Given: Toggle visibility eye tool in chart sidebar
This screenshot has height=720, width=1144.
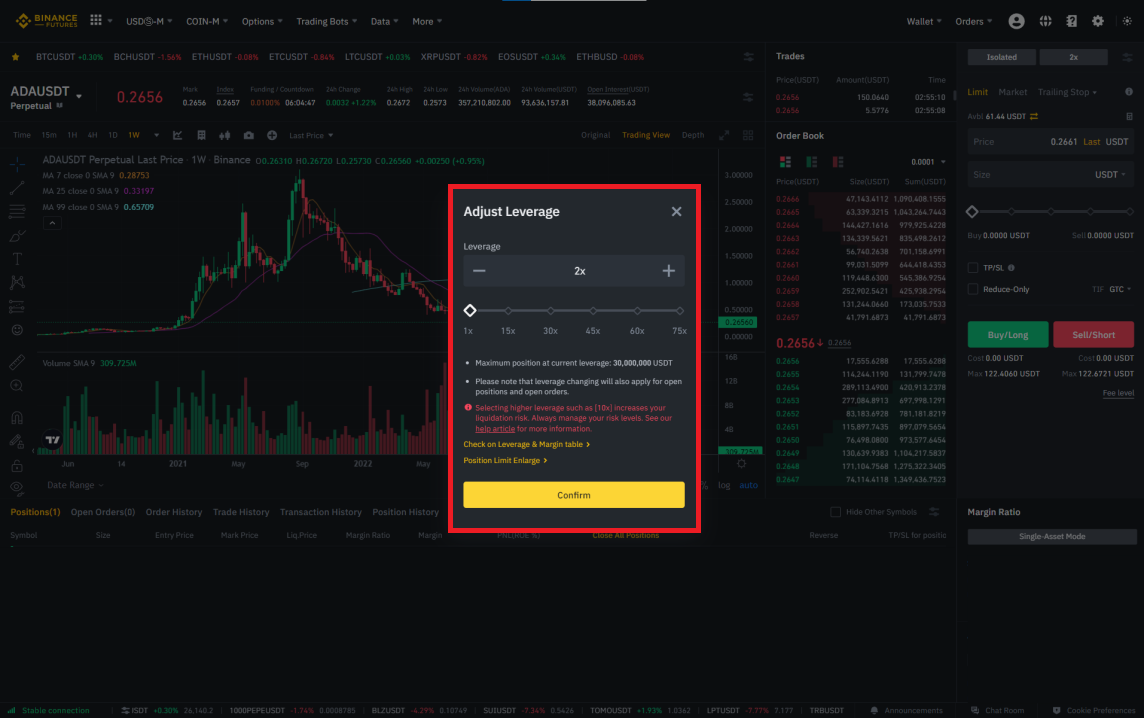Looking at the screenshot, I should point(17,487).
